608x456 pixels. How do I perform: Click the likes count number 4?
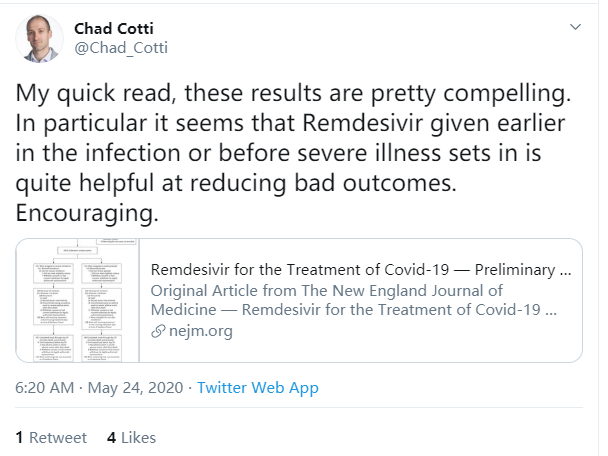click(111, 437)
